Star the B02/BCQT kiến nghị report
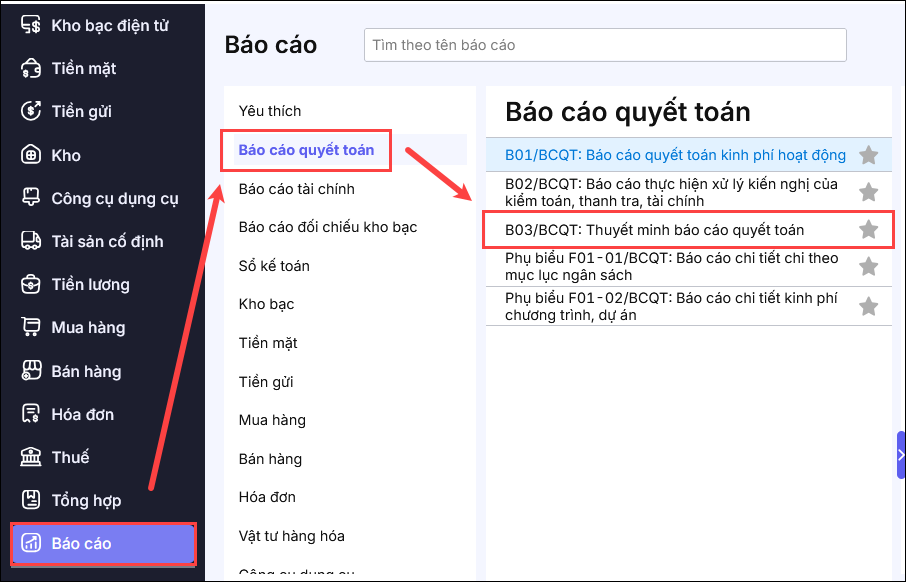Image resolution: width=906 pixels, height=582 pixels. (x=868, y=192)
